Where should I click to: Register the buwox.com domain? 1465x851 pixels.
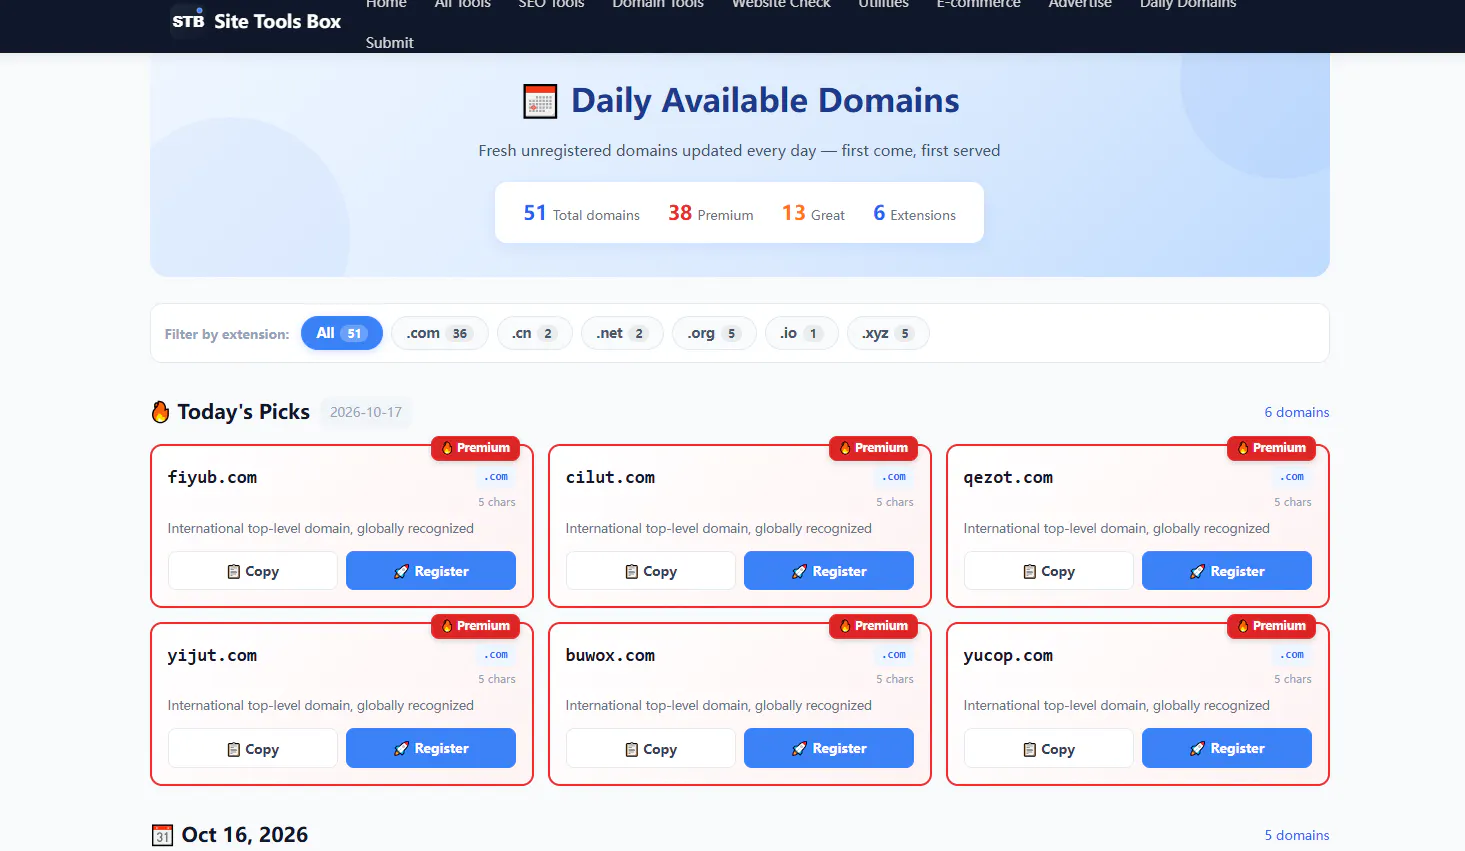(x=829, y=749)
